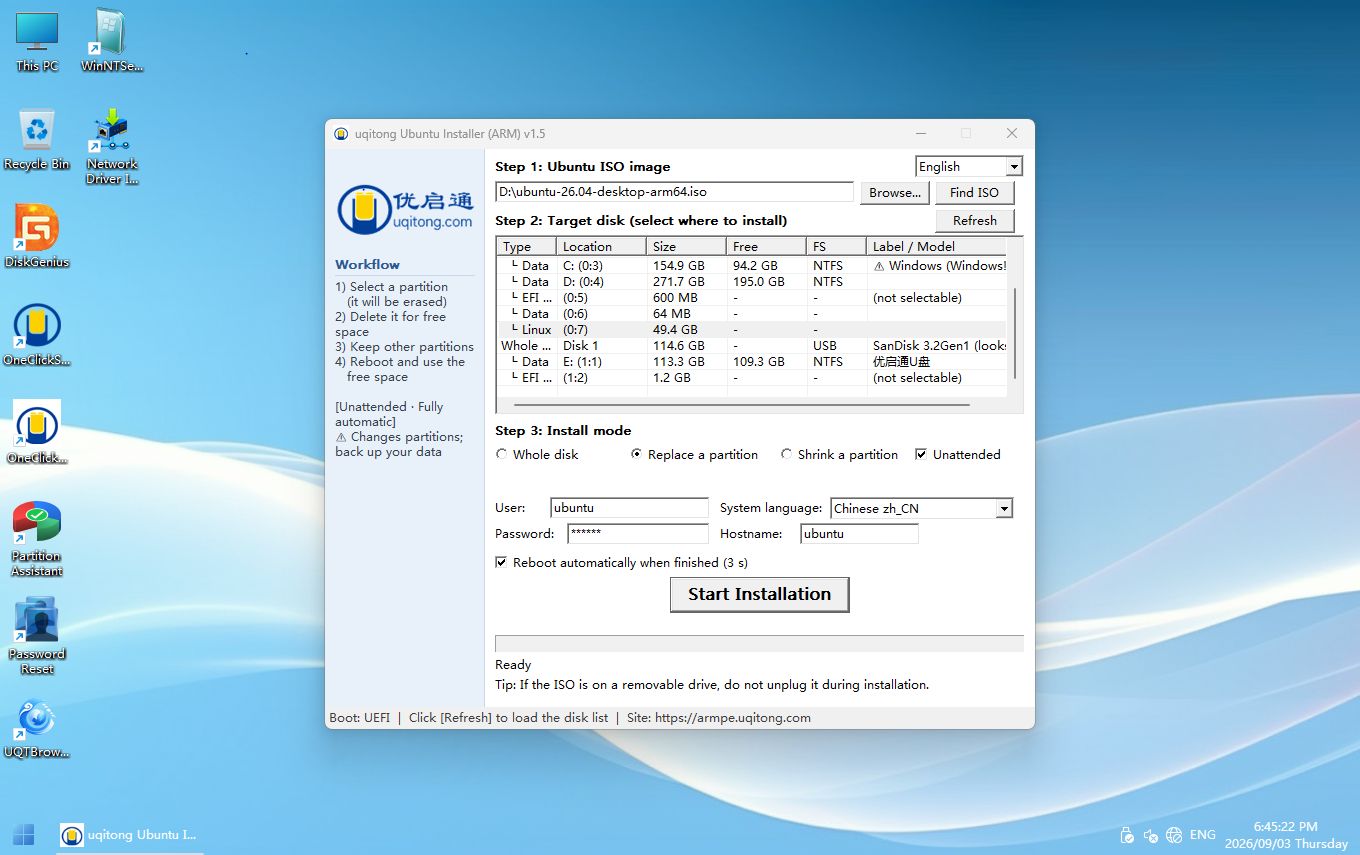Select uqitong Ubuntu Installer taskbar button
This screenshot has width=1360, height=855.
point(129,834)
